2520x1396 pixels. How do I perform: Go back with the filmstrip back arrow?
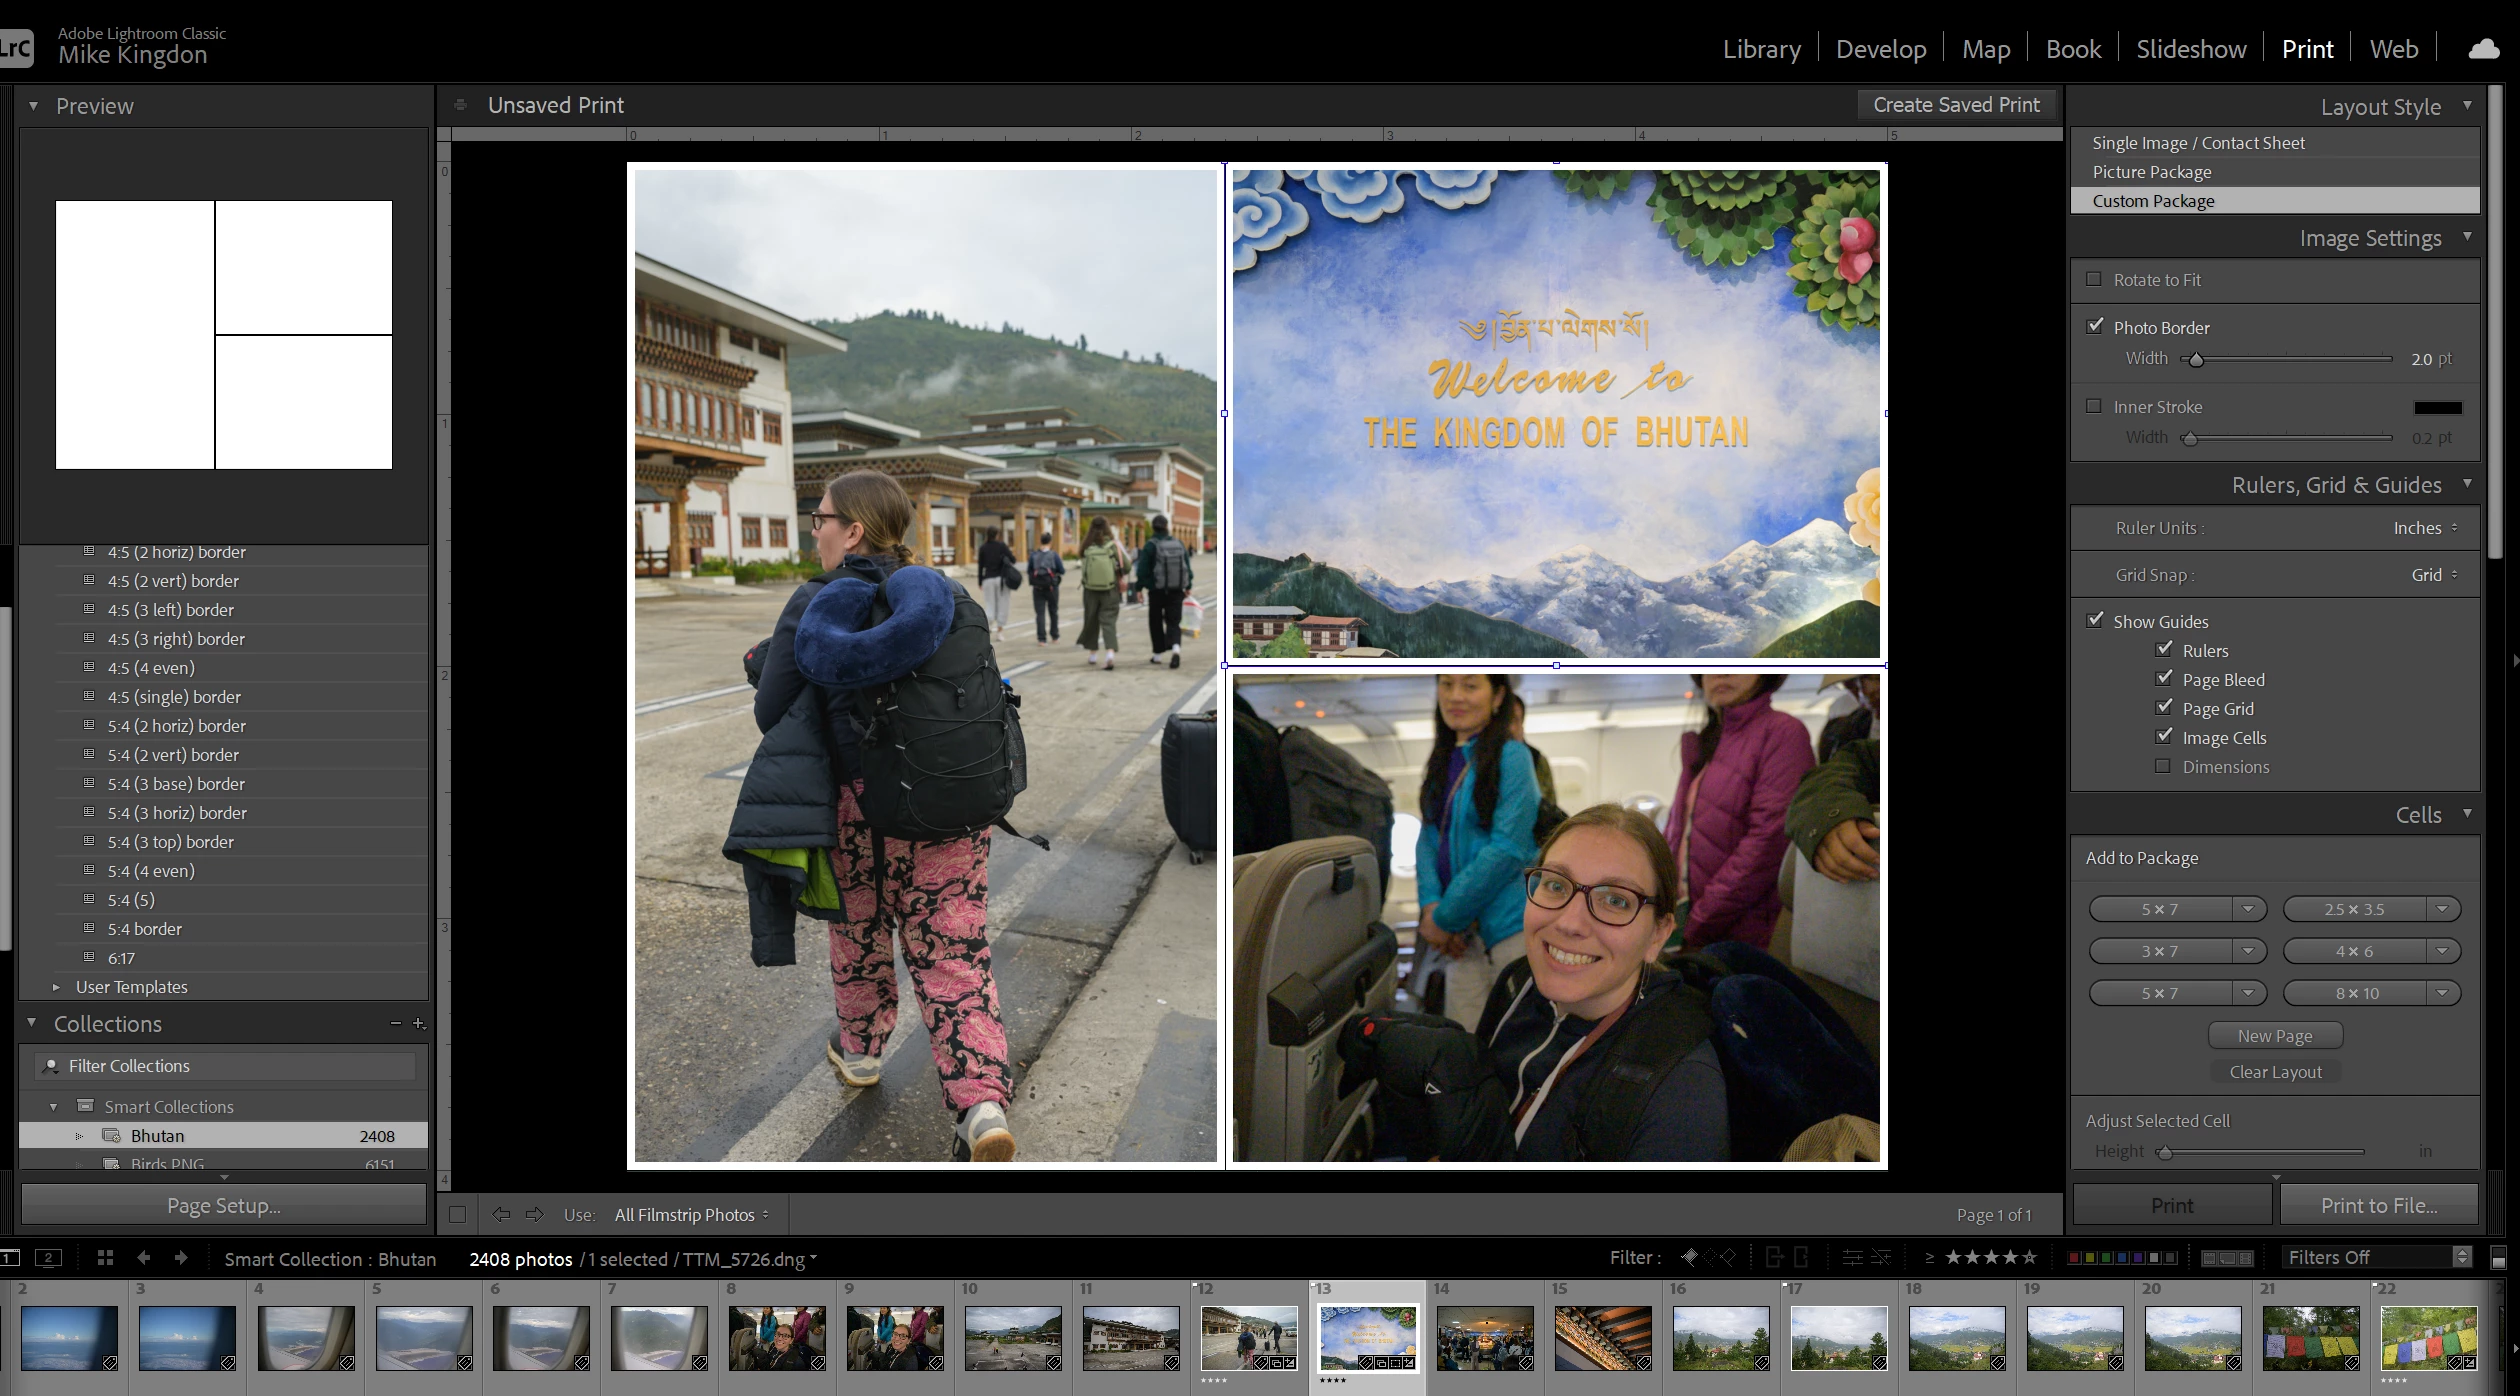(x=143, y=1258)
